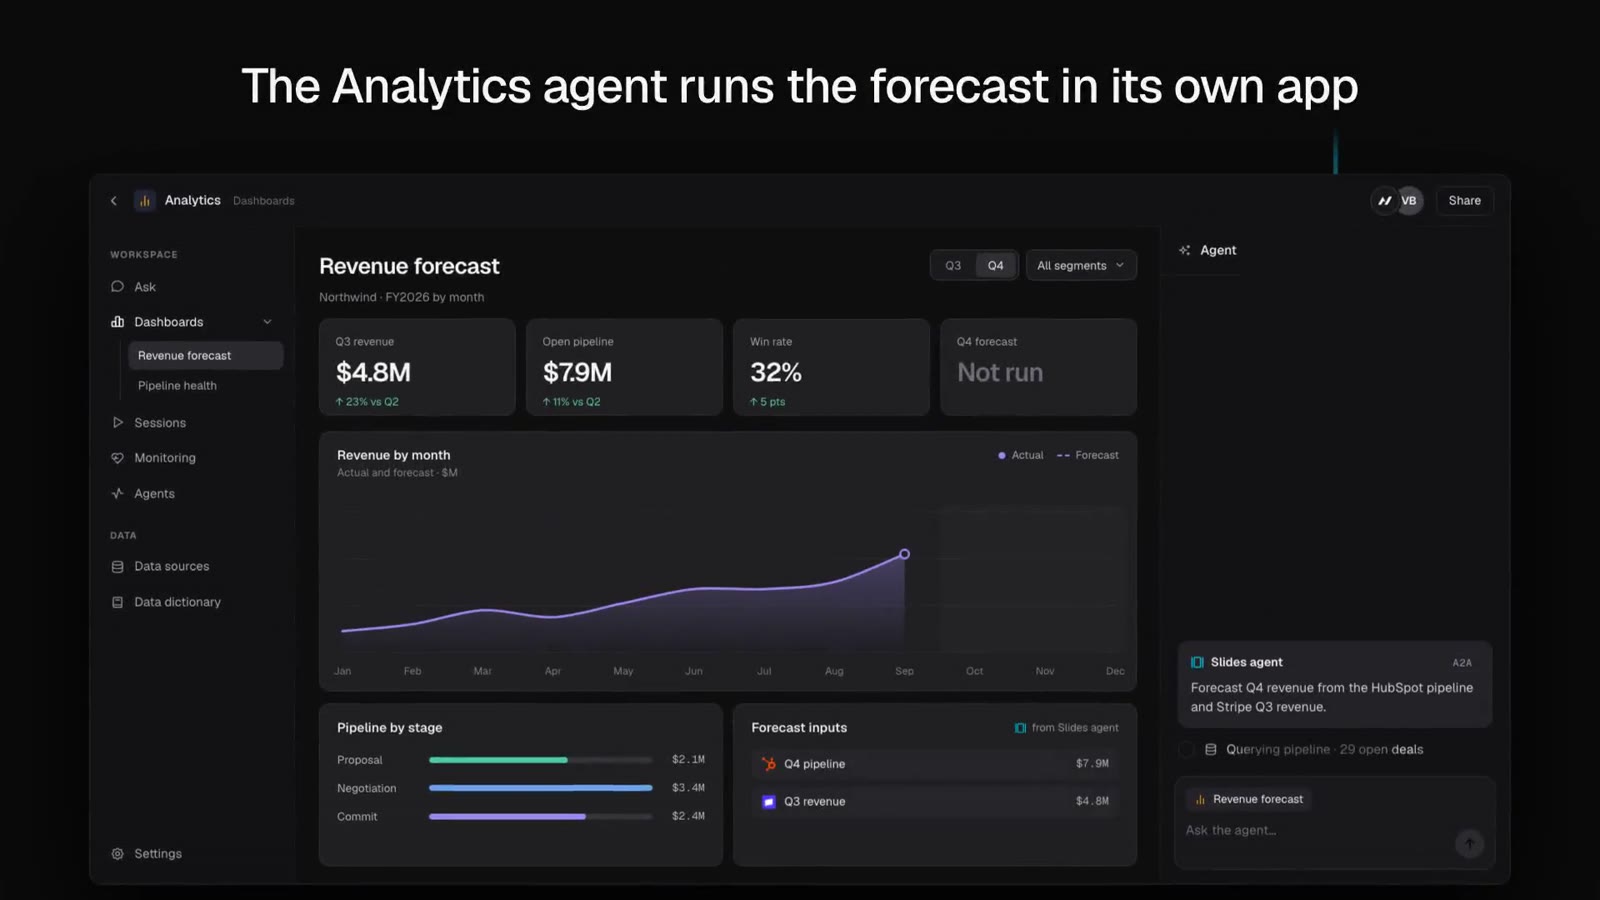Click the send arrow button in agent input
The image size is (1600, 900).
click(1469, 843)
